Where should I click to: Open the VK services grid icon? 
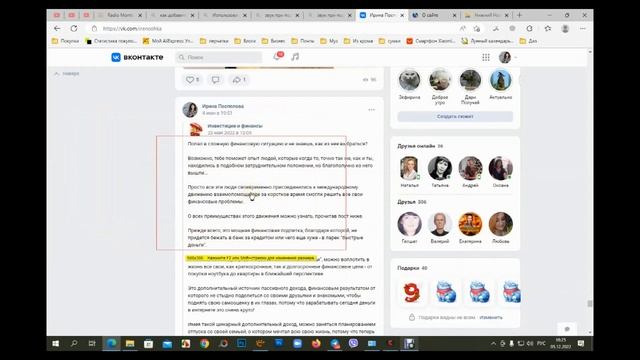(x=486, y=58)
